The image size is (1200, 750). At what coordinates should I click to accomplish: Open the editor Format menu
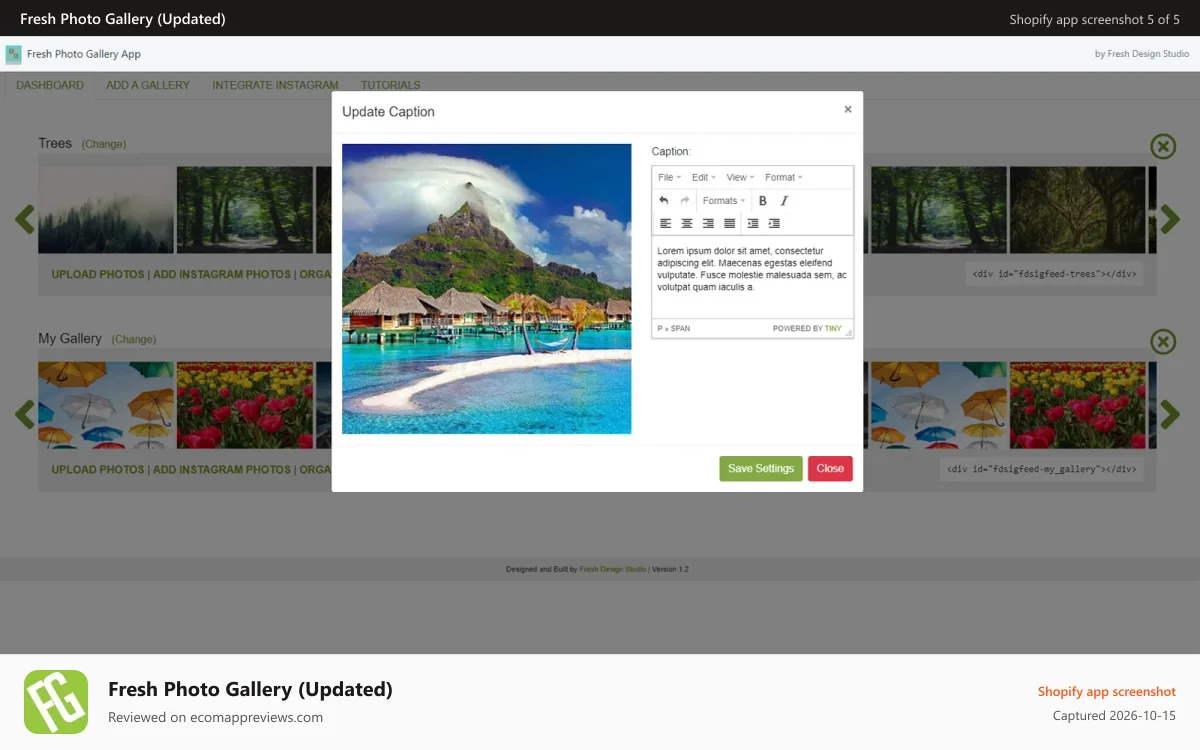784,178
